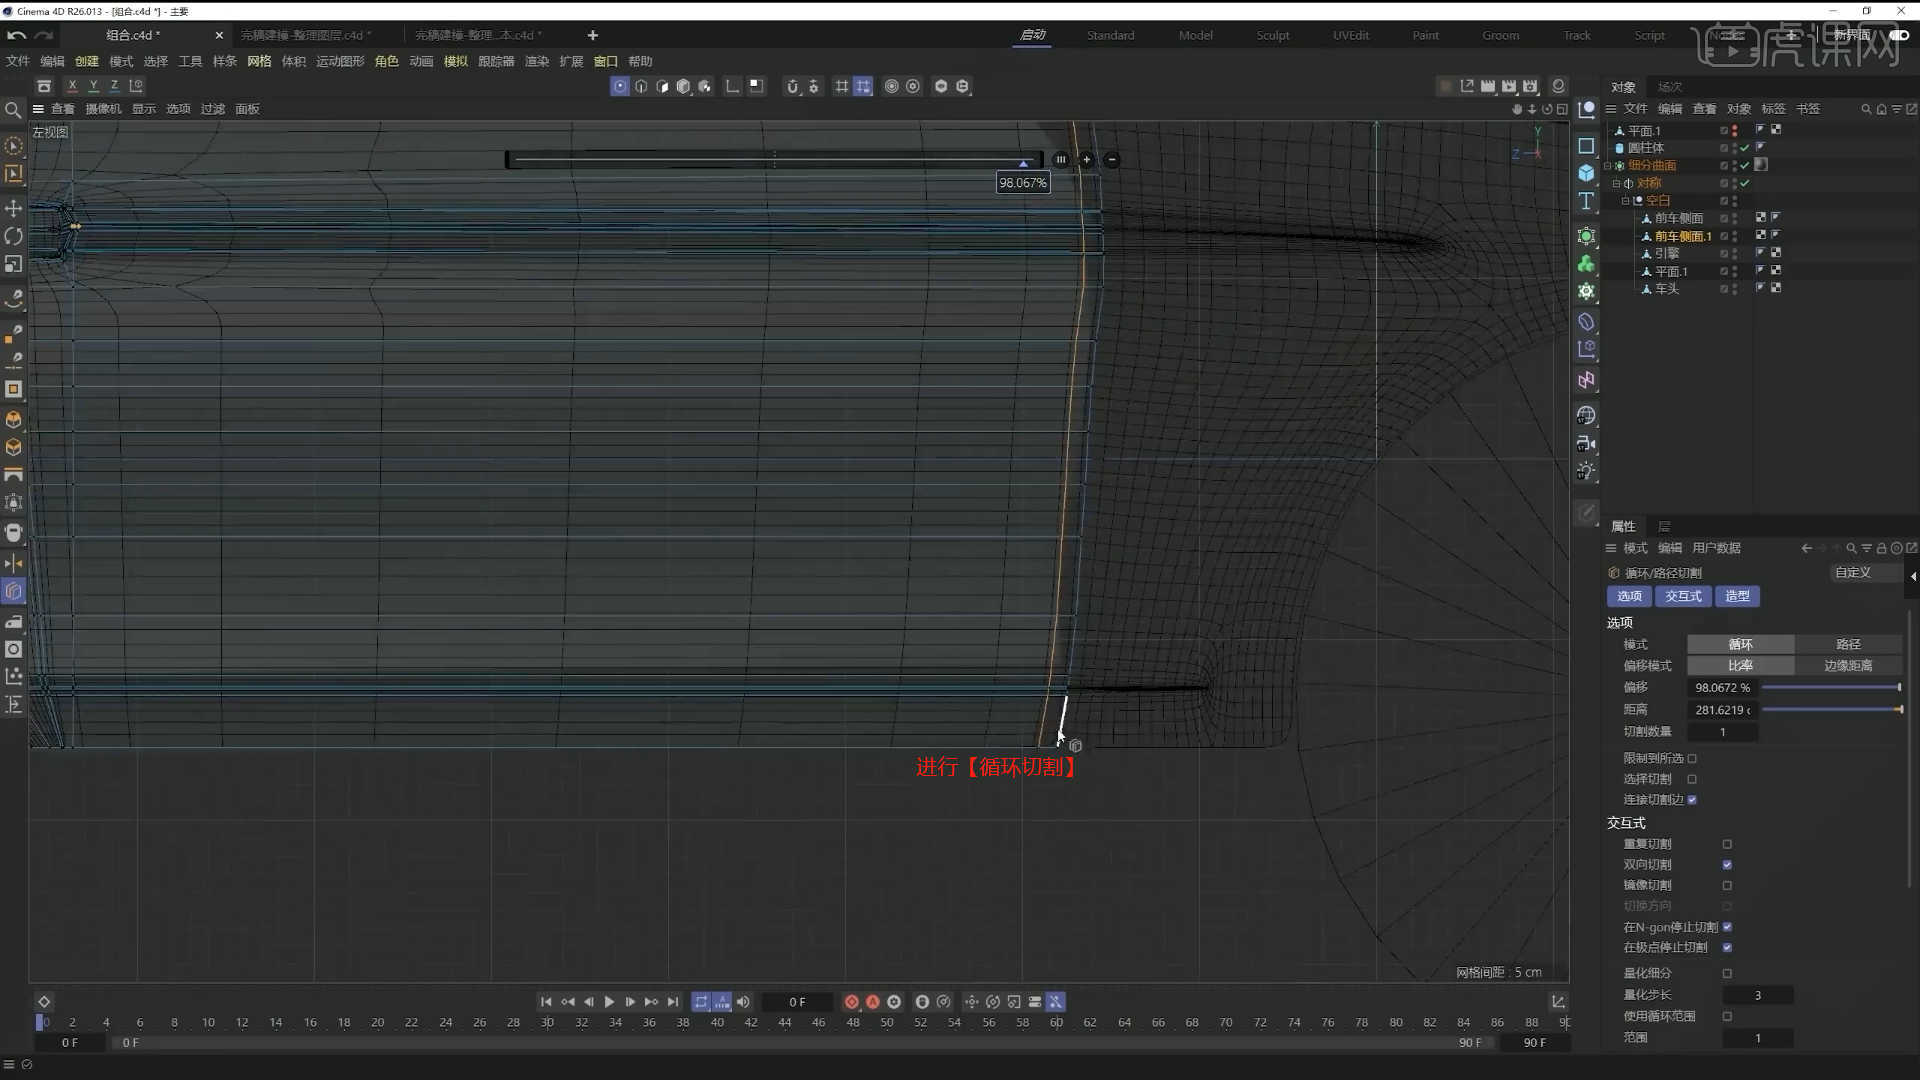
Task: Uncheck 连接切割边 checkbox
Action: [x=1692, y=799]
